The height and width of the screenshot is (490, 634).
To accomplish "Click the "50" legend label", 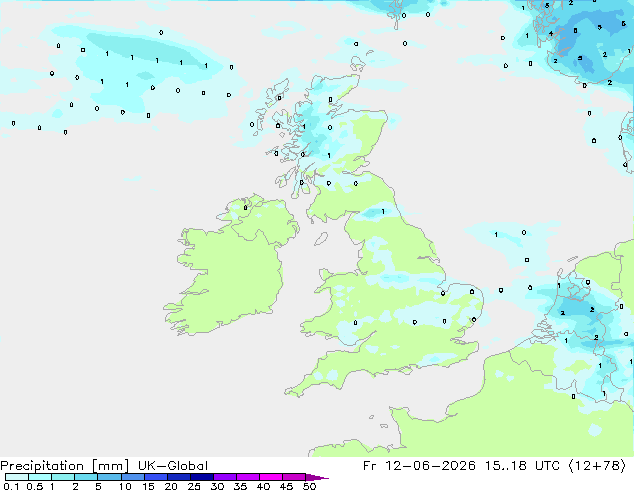I will (x=309, y=486).
